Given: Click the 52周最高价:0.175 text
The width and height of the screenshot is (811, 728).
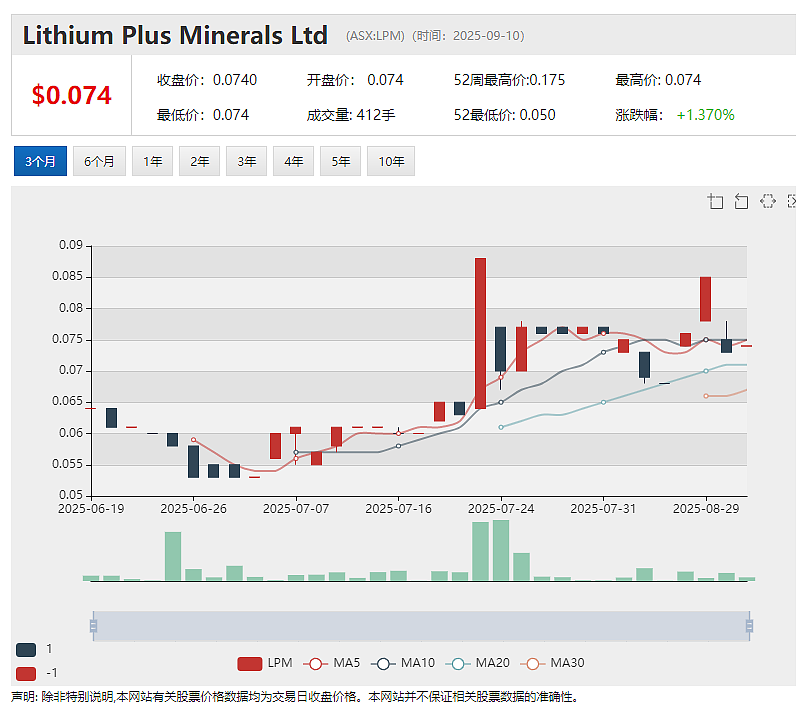Looking at the screenshot, I should click(x=509, y=80).
